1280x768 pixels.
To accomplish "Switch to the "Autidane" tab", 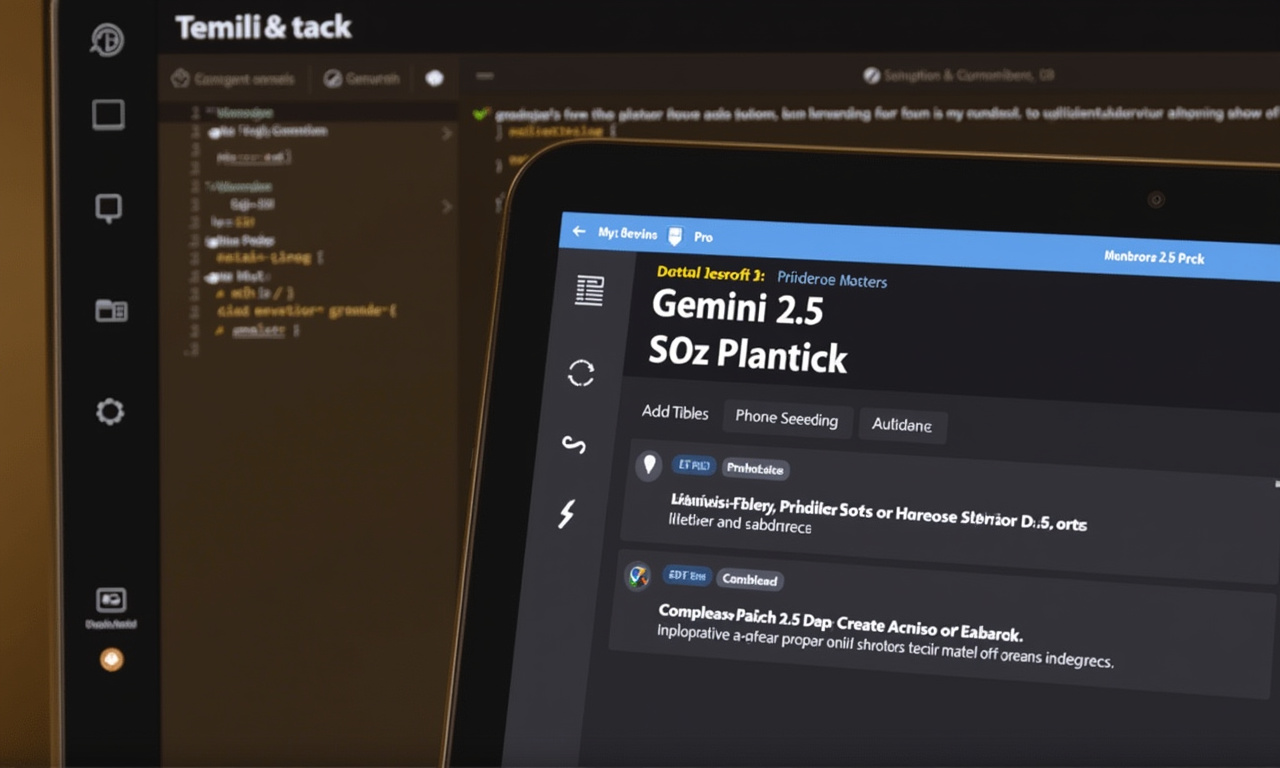I will pyautogui.click(x=902, y=425).
